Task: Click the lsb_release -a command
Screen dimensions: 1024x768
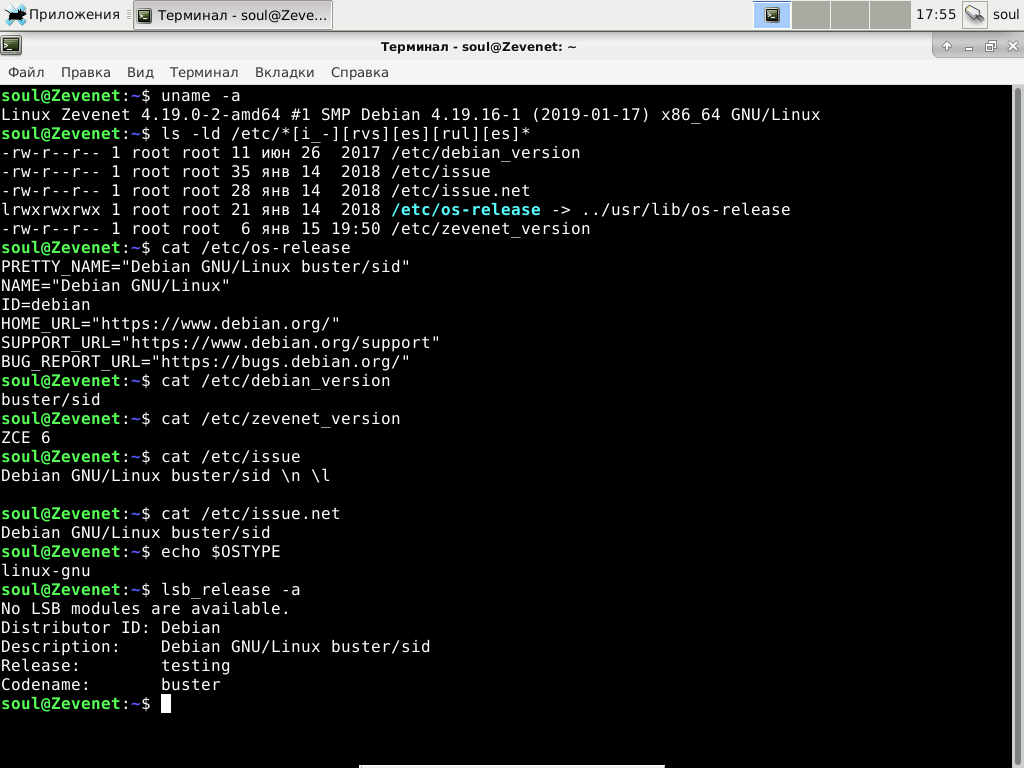Action: [x=231, y=590]
